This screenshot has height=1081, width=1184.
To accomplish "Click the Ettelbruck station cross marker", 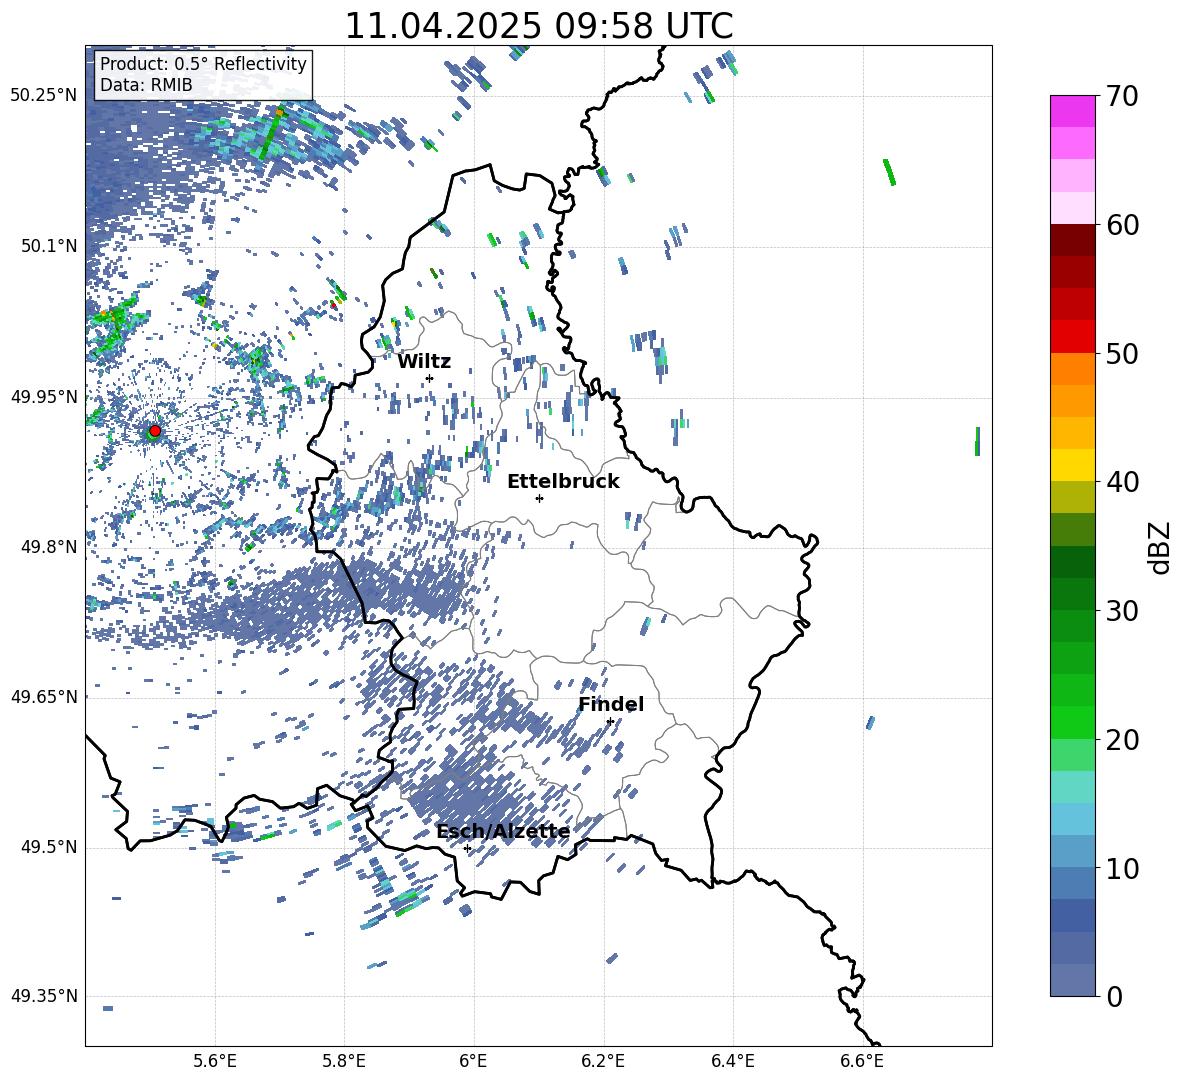I will pos(539,498).
